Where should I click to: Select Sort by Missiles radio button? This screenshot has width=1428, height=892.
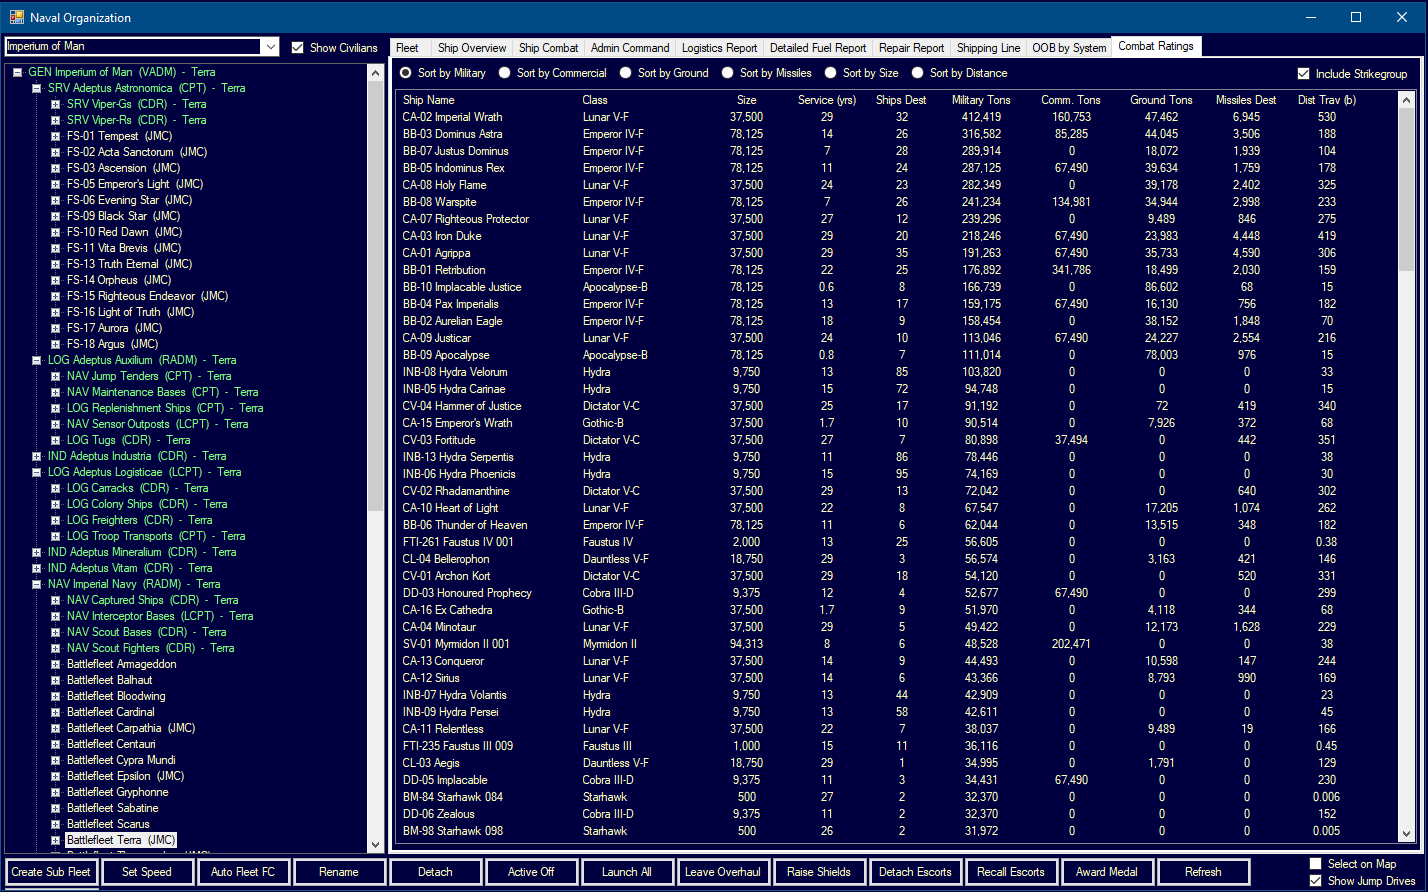(x=728, y=73)
